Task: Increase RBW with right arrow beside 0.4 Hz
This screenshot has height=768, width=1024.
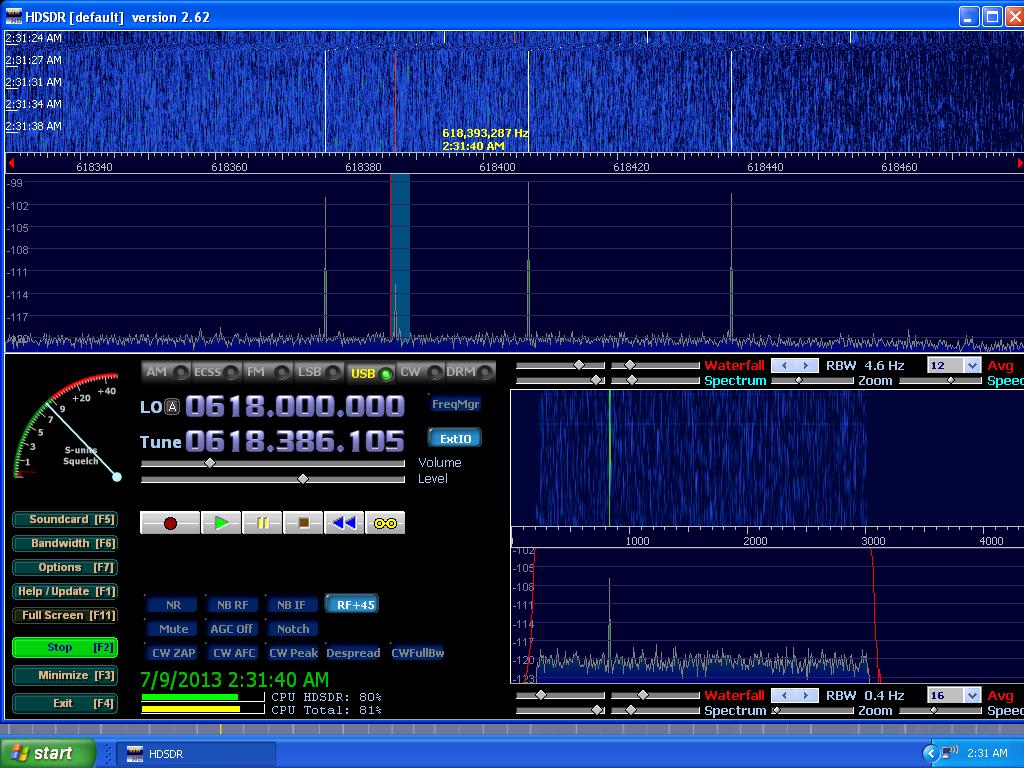Action: point(807,696)
